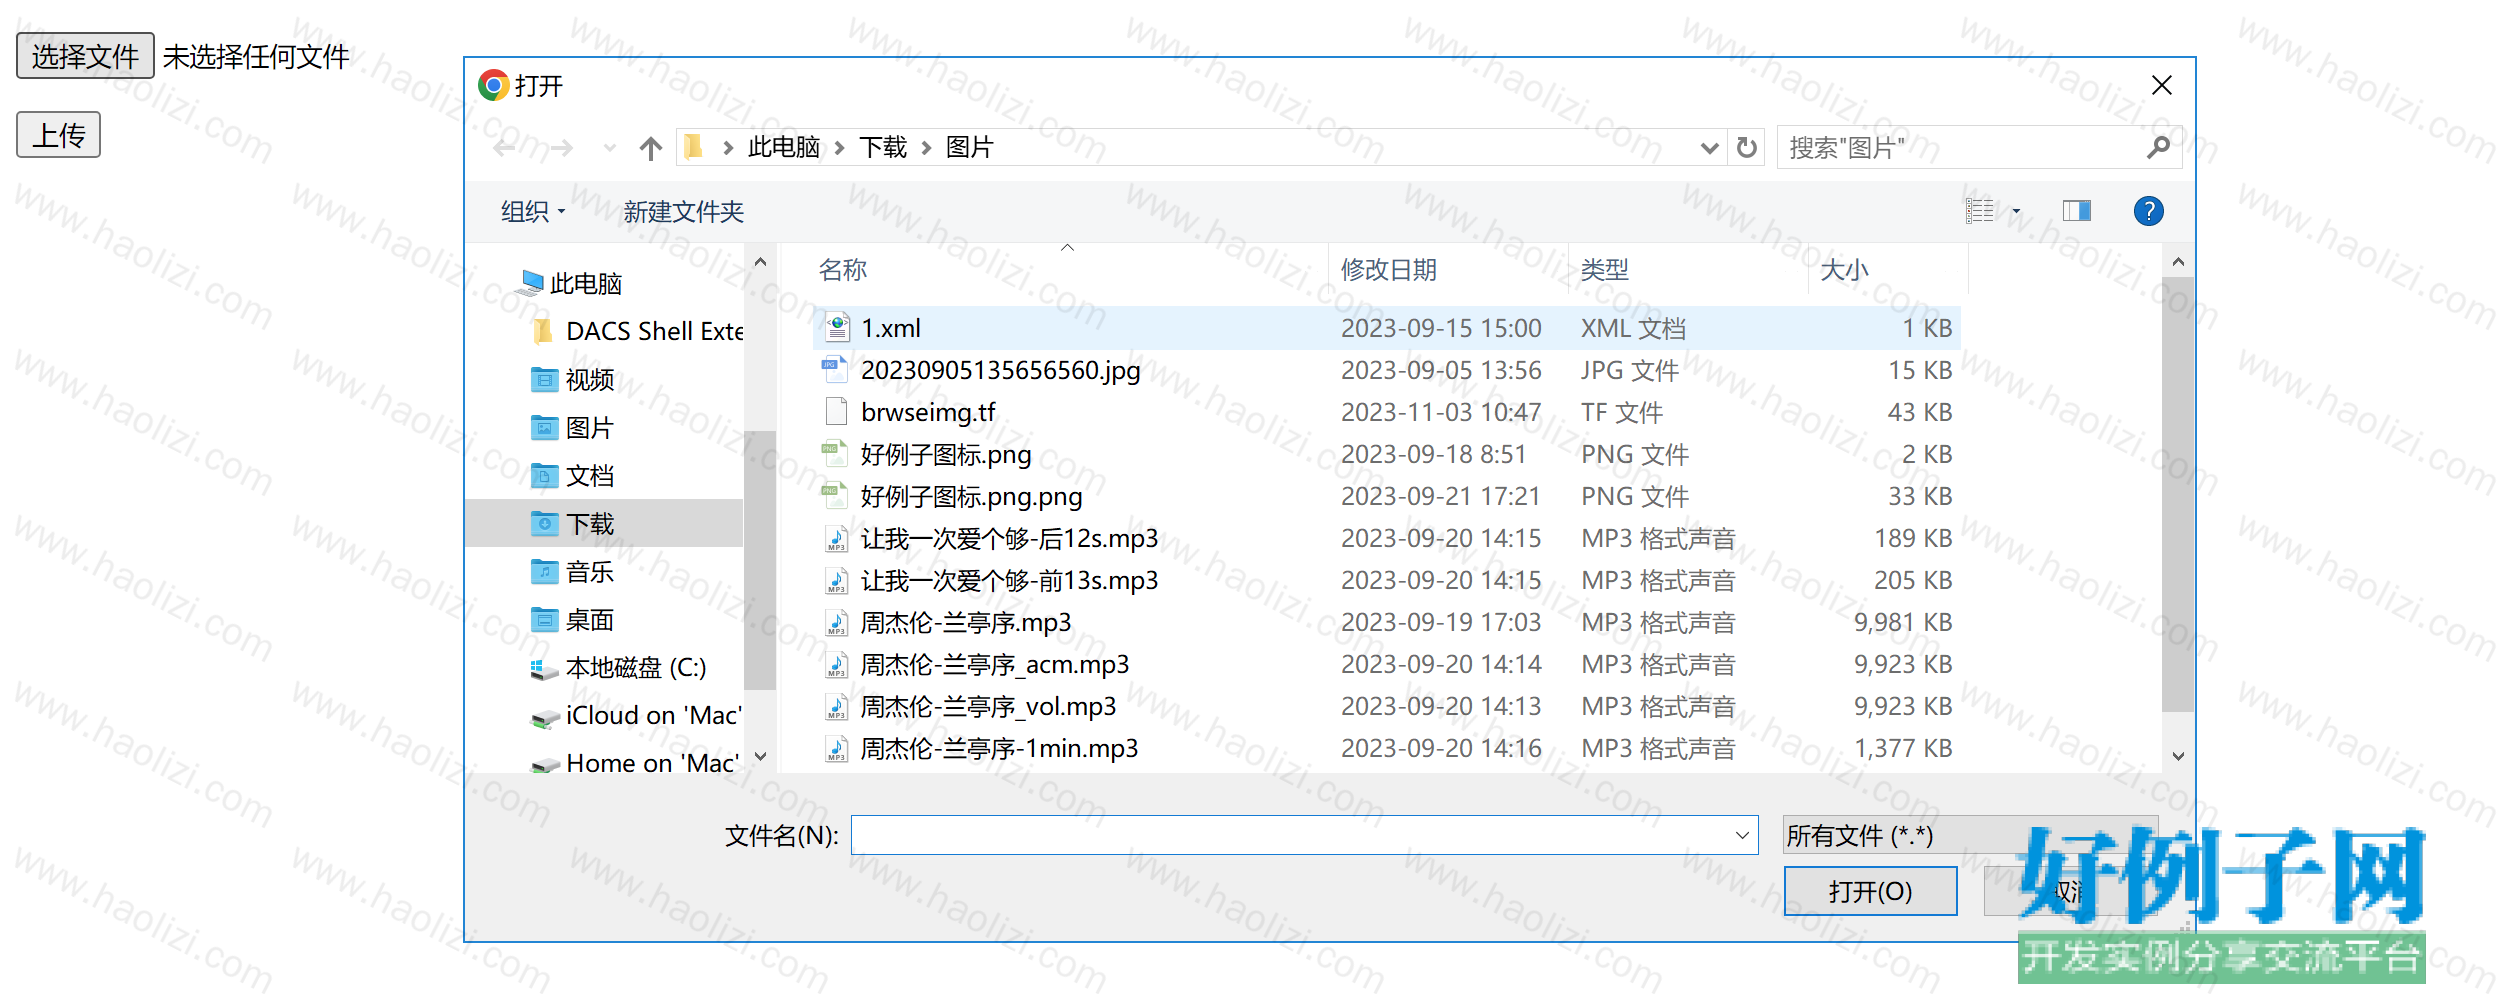Select 此电脑 in the navigation tree
2506x994 pixels.
[586, 284]
